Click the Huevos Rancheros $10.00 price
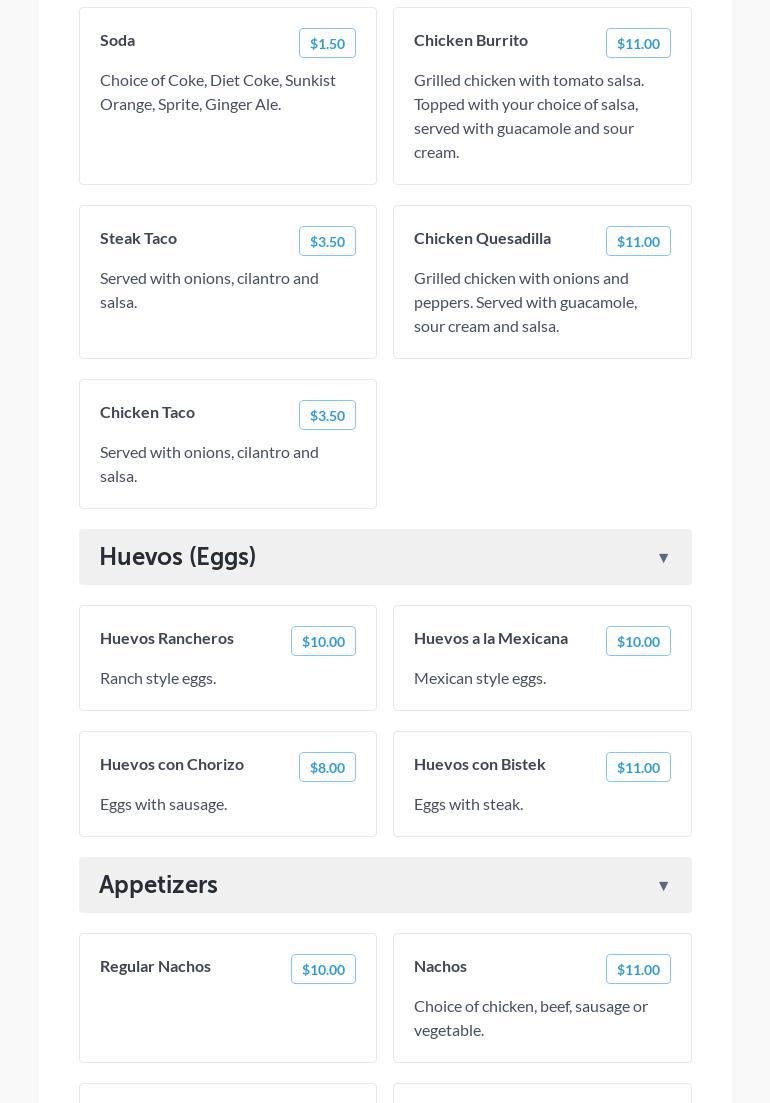770x1103 pixels. [x=323, y=641]
